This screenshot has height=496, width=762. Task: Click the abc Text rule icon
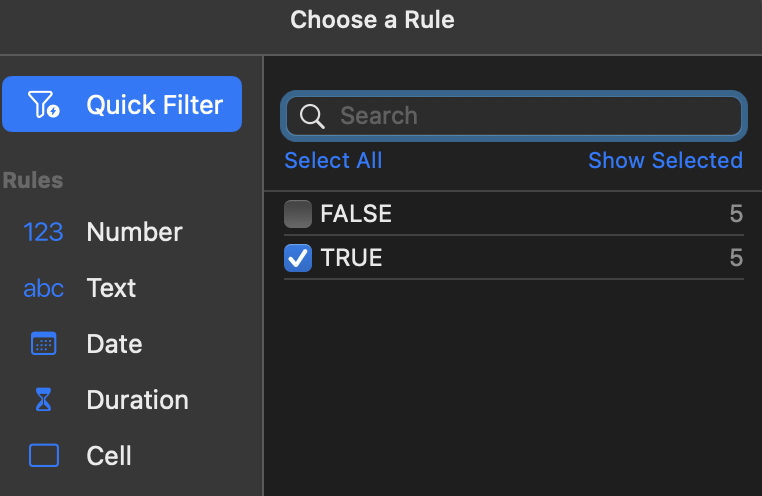point(44,288)
